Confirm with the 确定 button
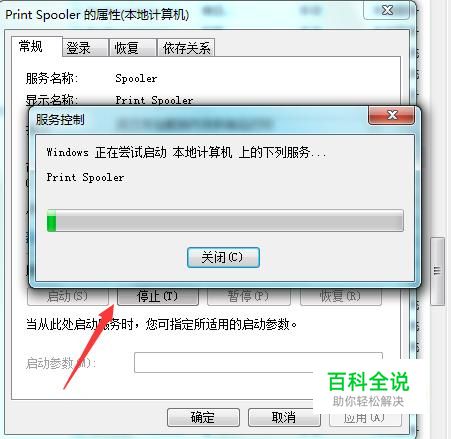The width and height of the screenshot is (451, 439). [x=203, y=417]
